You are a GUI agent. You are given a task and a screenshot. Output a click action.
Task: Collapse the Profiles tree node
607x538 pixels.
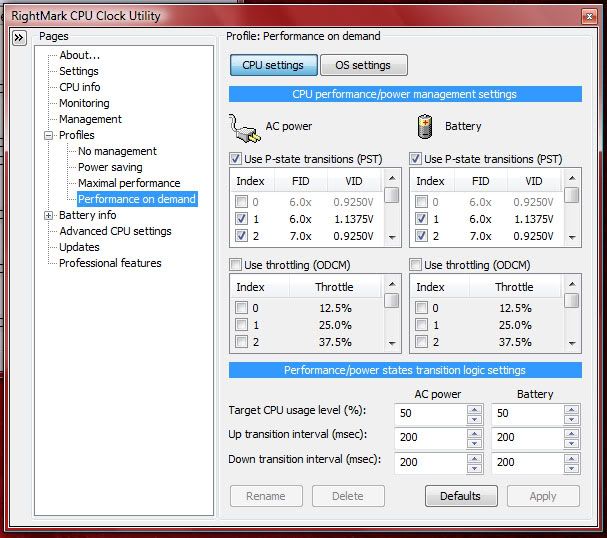[49, 135]
